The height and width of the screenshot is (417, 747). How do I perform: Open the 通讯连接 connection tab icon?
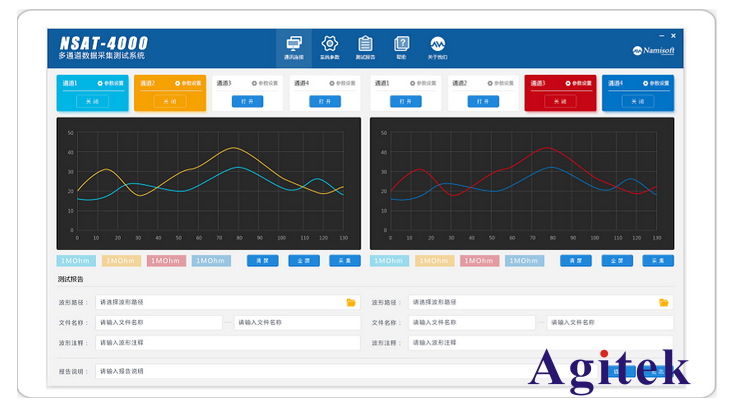[294, 45]
